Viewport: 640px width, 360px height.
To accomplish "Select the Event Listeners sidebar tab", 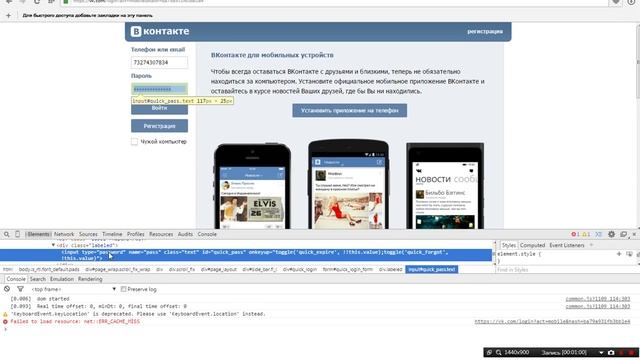I will tap(567, 245).
